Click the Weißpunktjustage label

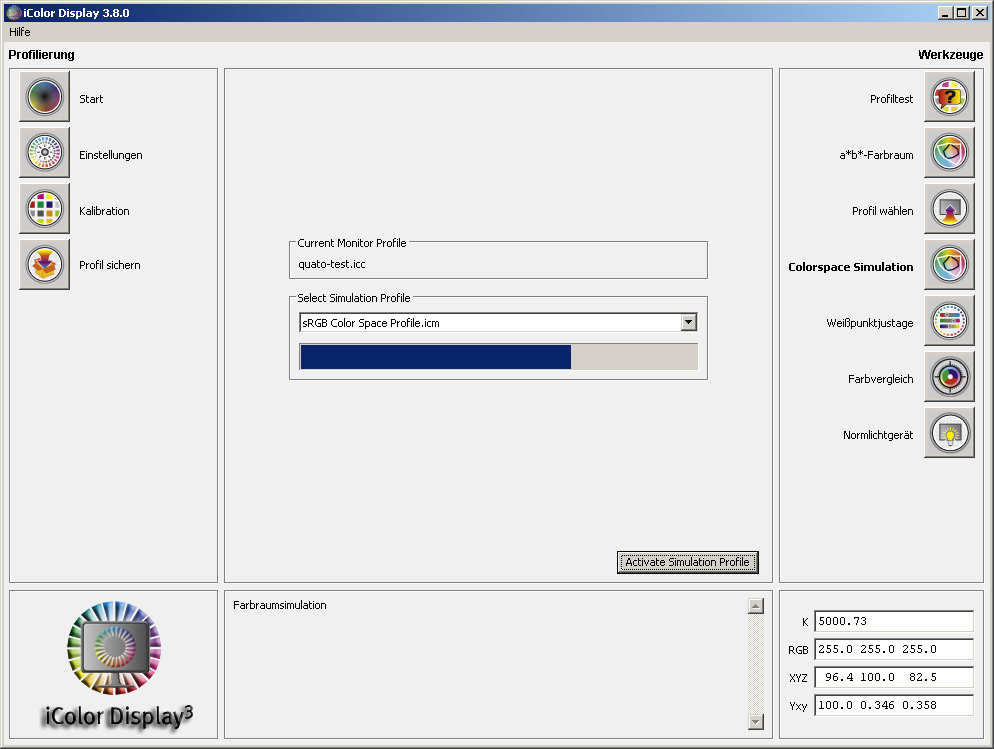coord(870,323)
